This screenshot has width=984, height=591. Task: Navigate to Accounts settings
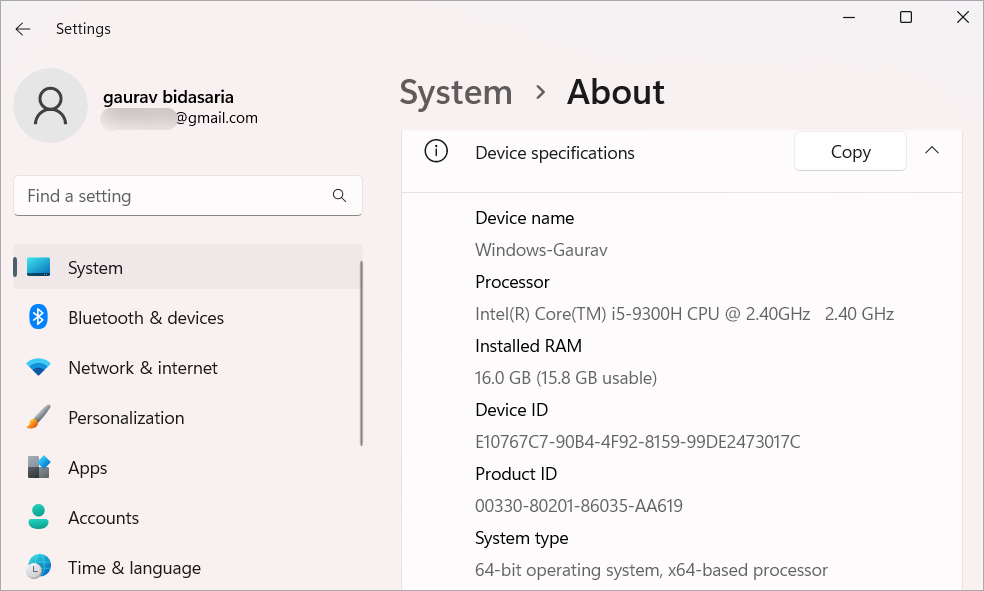(188, 518)
